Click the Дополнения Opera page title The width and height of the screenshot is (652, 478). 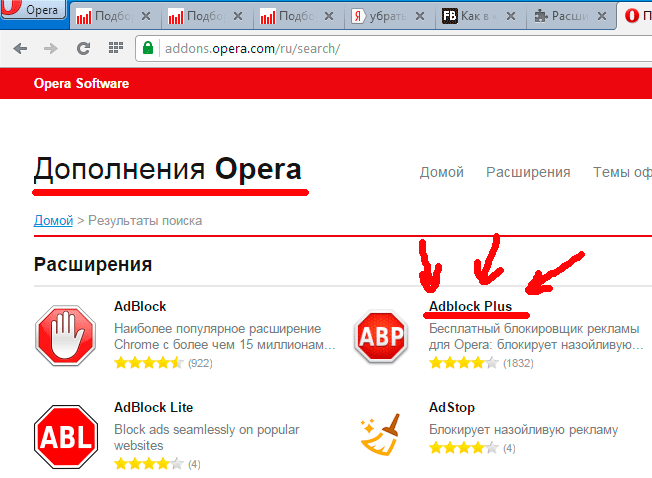pyautogui.click(x=168, y=169)
